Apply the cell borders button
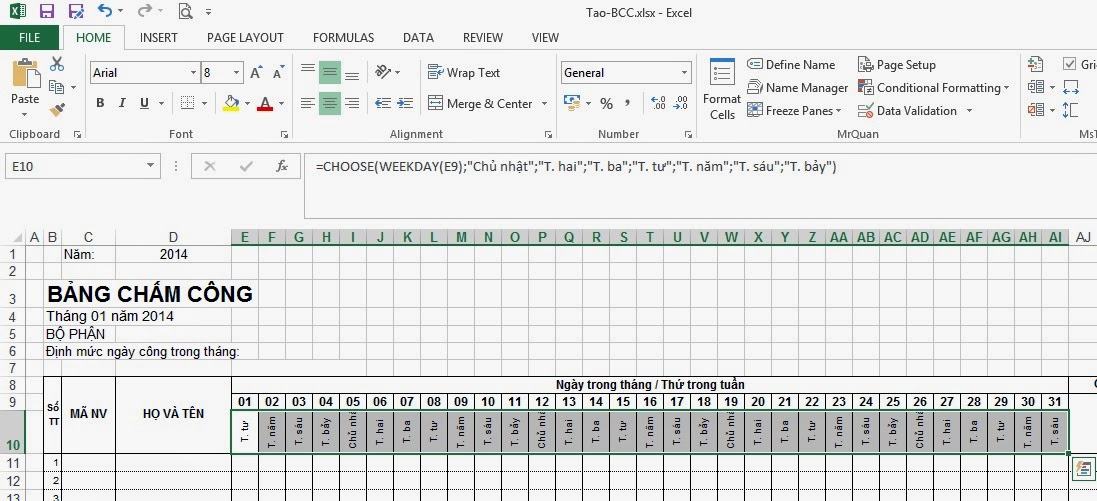The width and height of the screenshot is (1097, 501). [187, 104]
